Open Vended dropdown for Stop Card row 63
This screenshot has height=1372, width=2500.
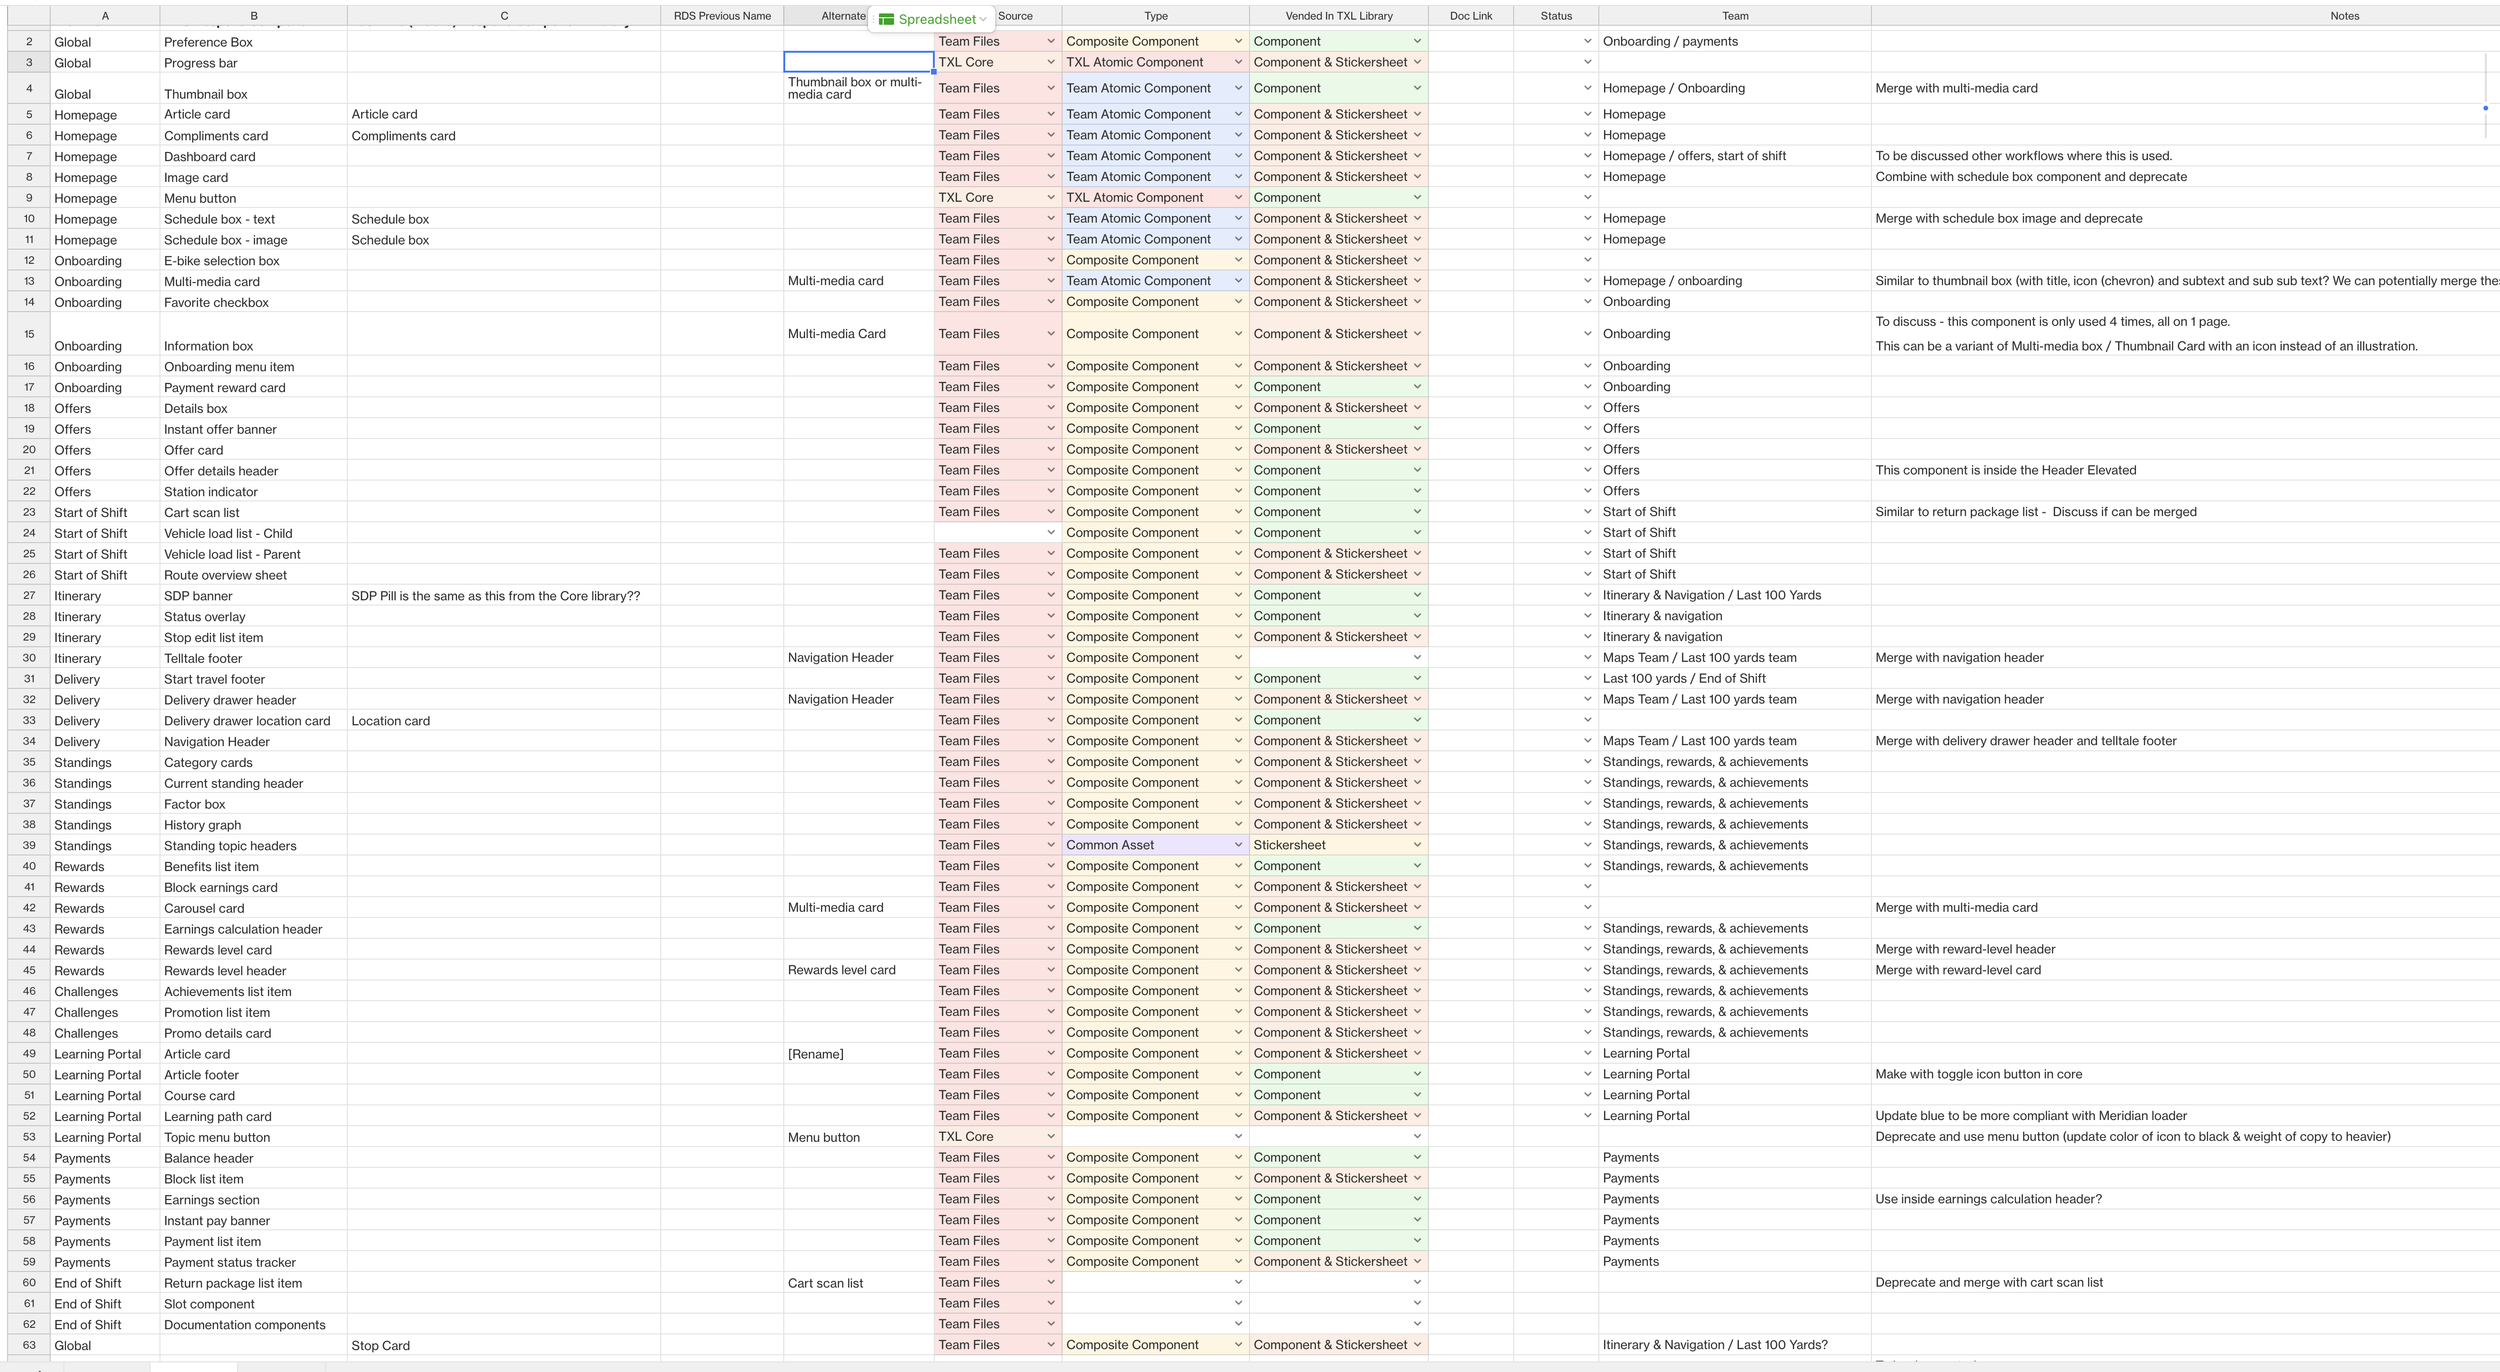[1417, 1345]
